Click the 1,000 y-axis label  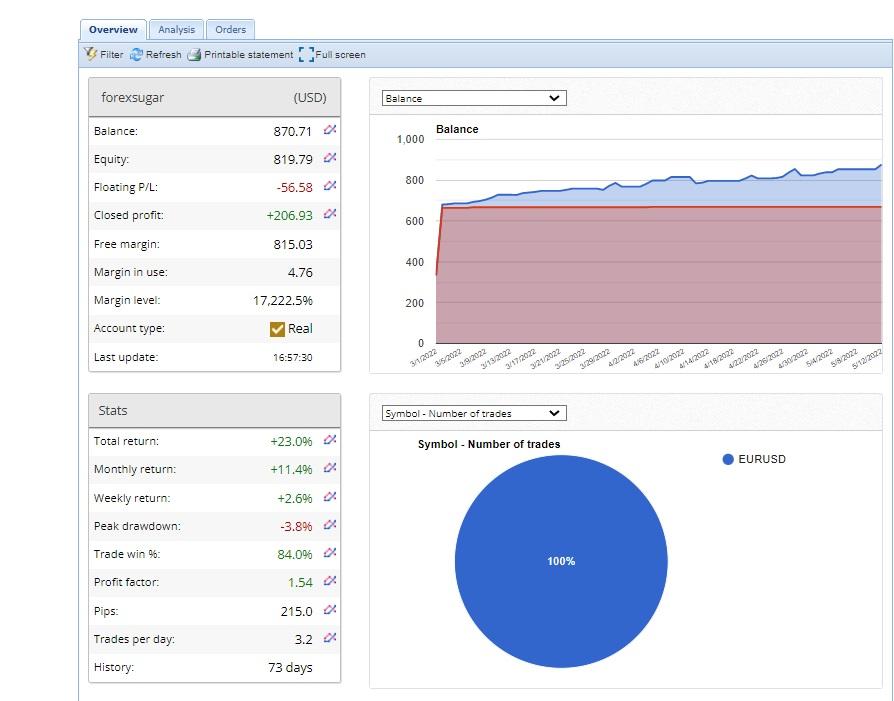[x=411, y=139]
